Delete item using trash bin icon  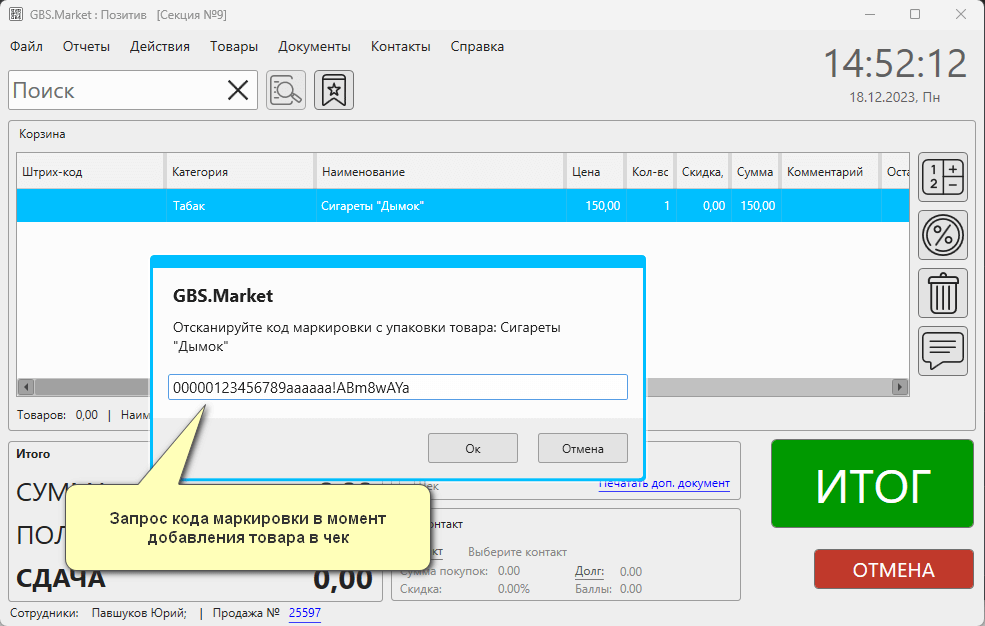(x=942, y=294)
